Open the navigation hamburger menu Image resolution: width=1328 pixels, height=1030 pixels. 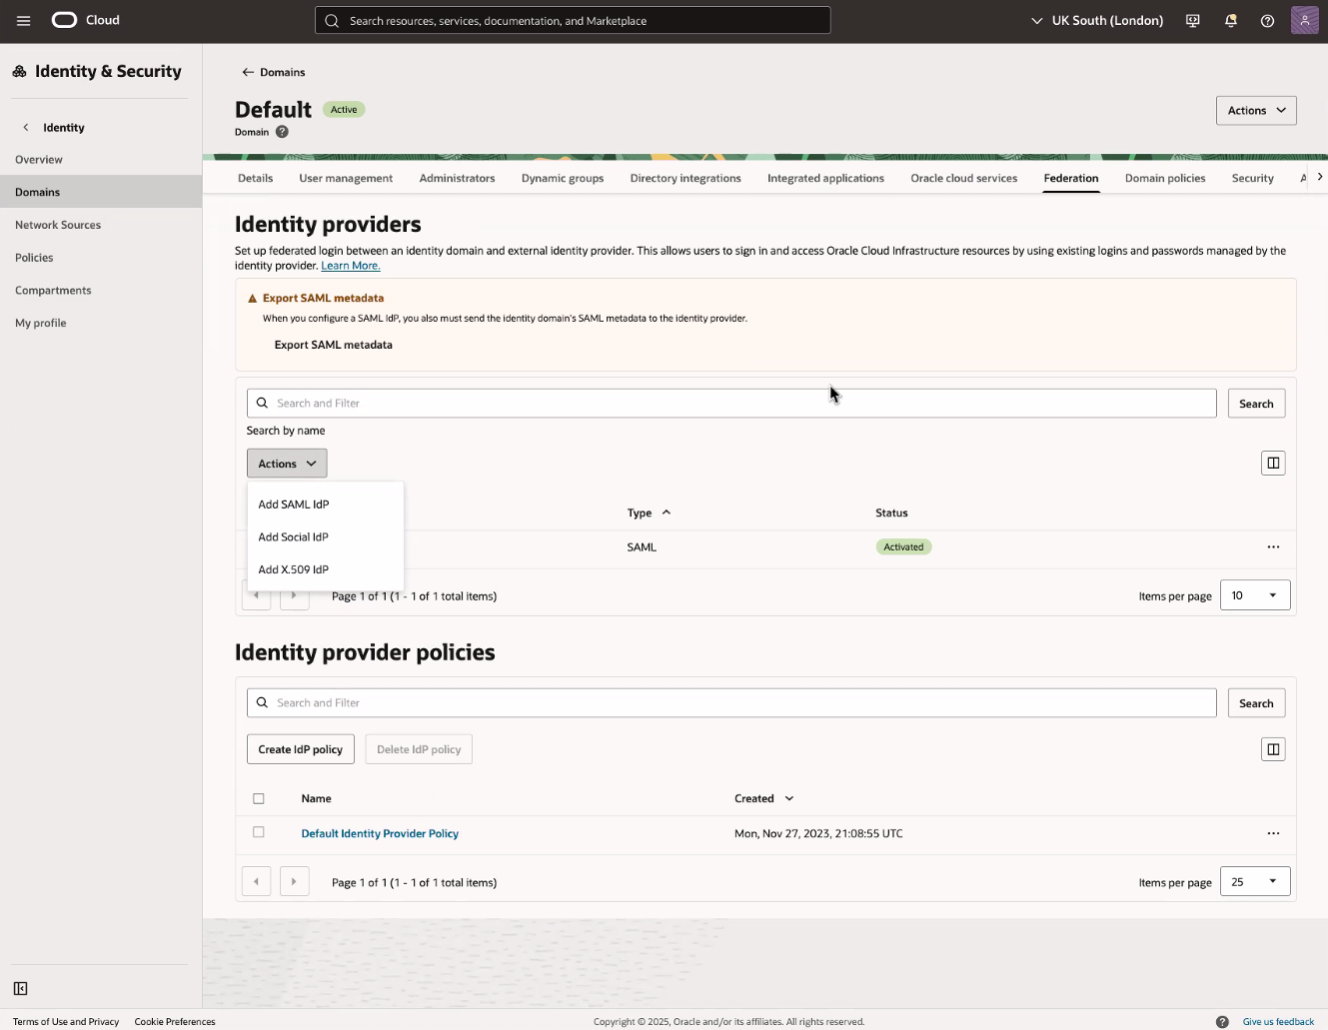click(x=23, y=20)
